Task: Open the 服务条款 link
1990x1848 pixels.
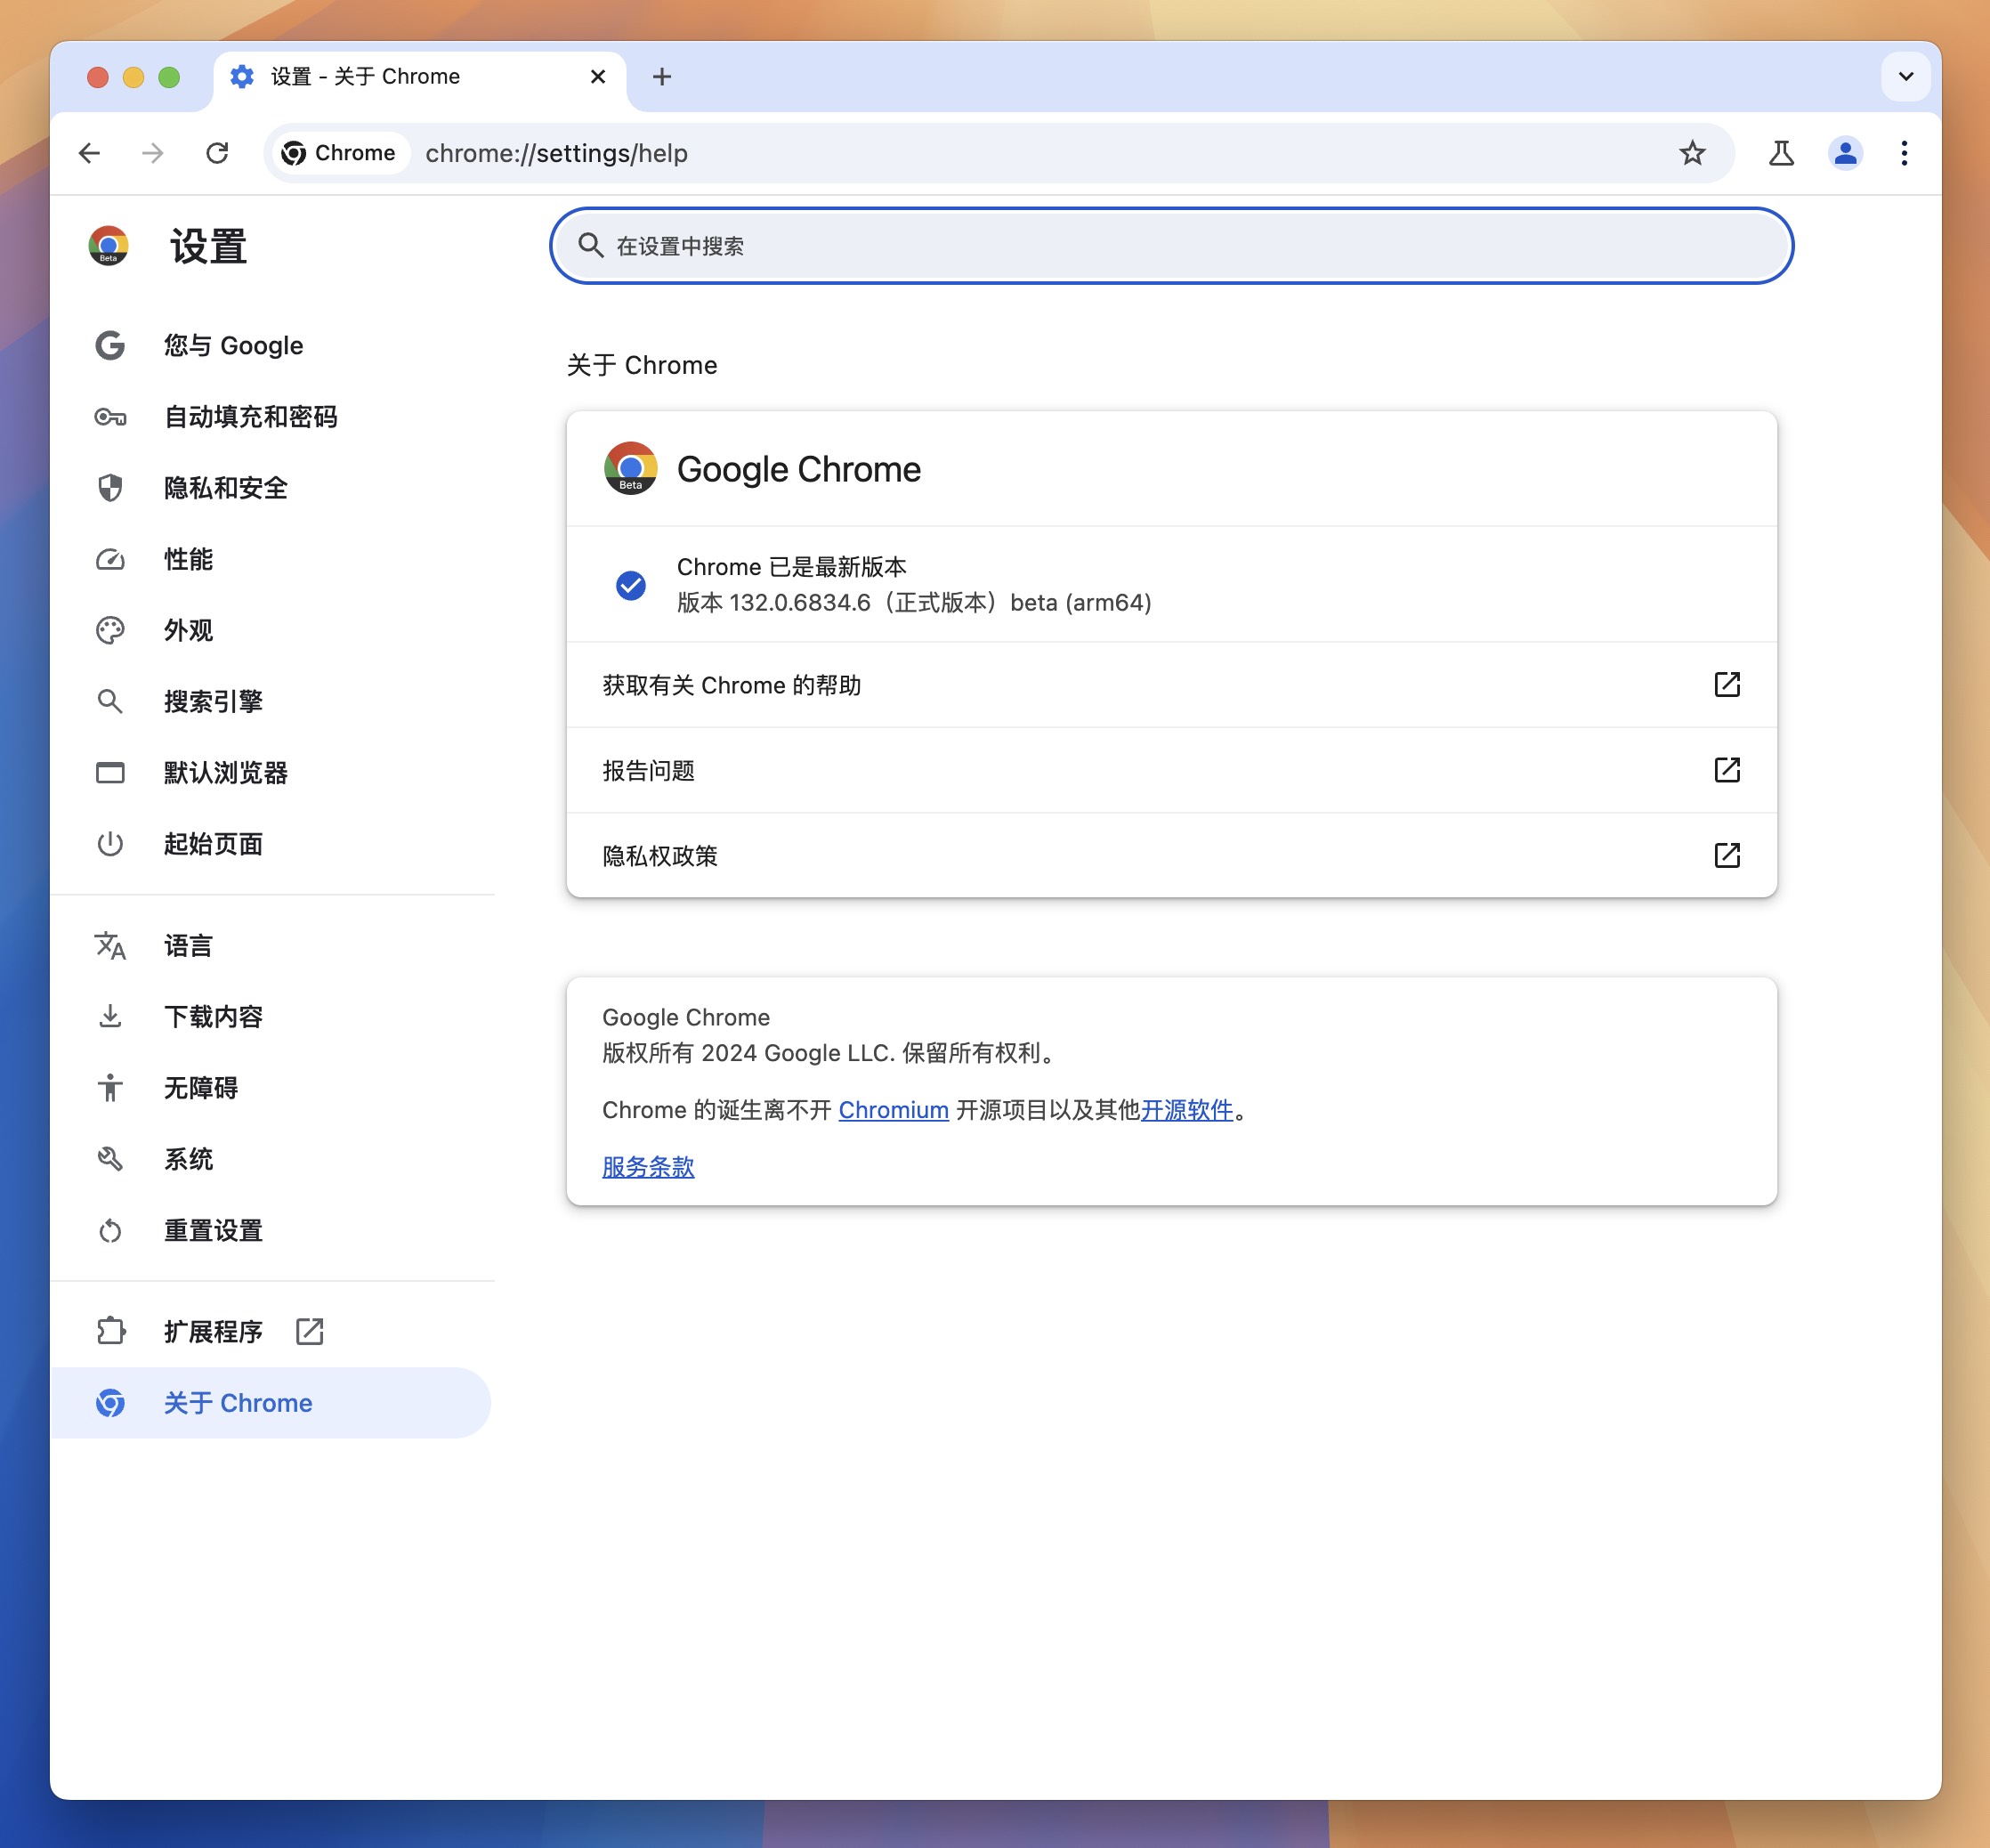Action: tap(648, 1167)
